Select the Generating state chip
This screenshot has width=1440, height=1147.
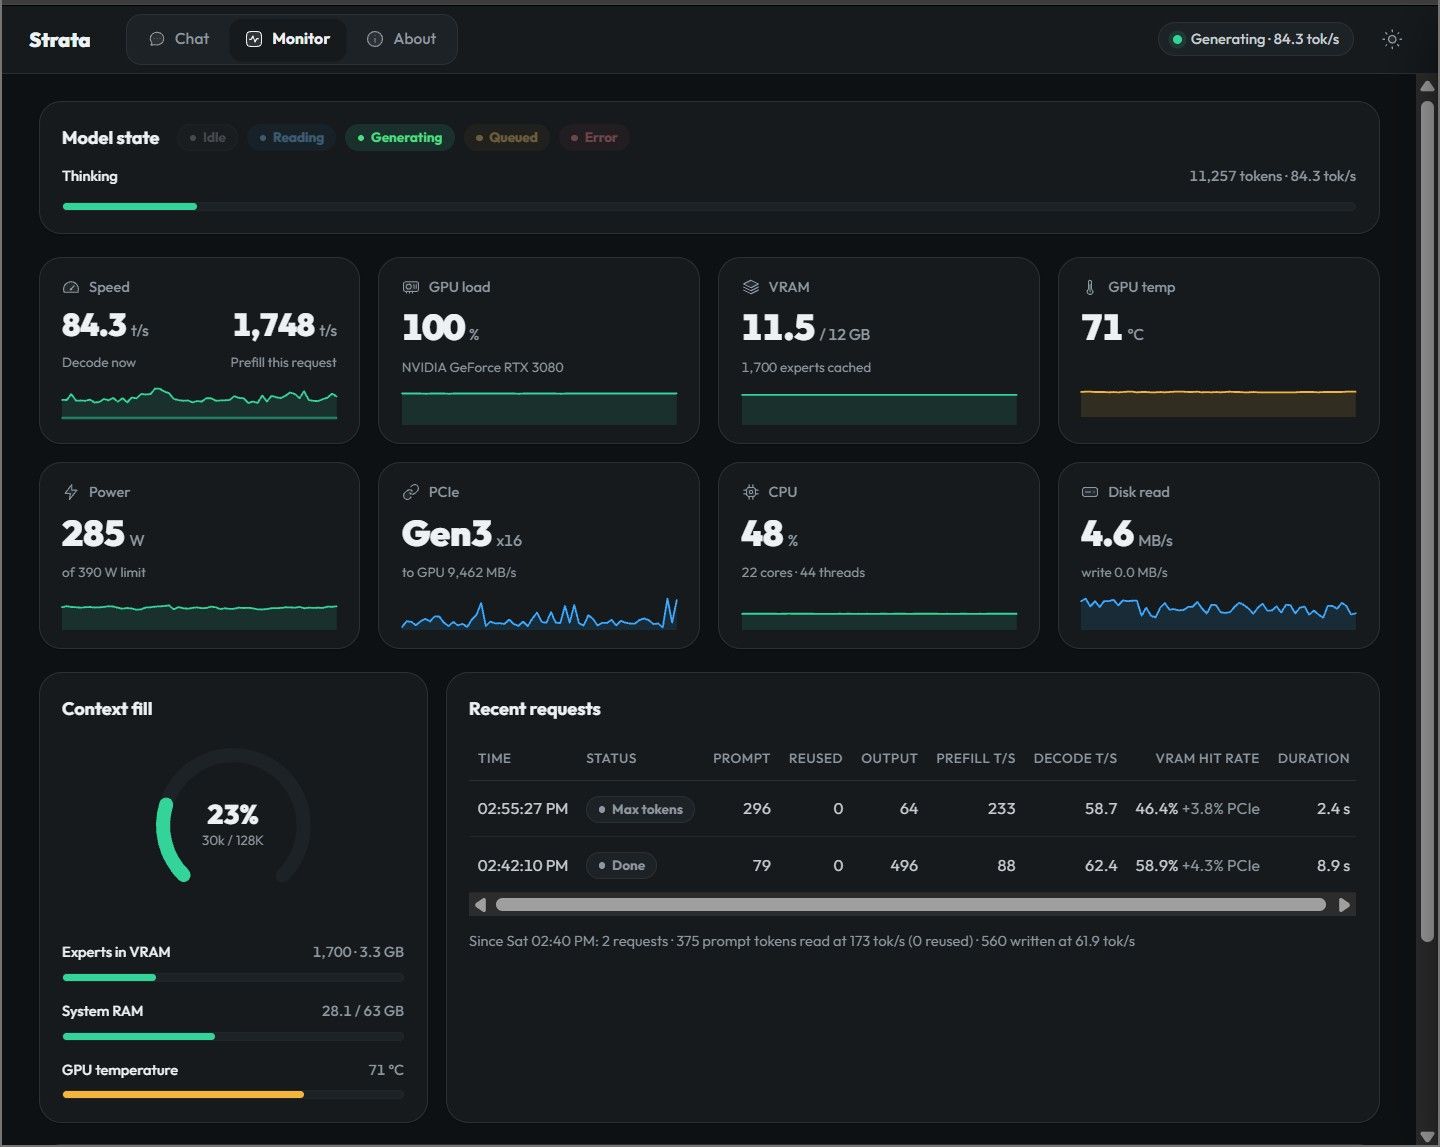point(400,138)
